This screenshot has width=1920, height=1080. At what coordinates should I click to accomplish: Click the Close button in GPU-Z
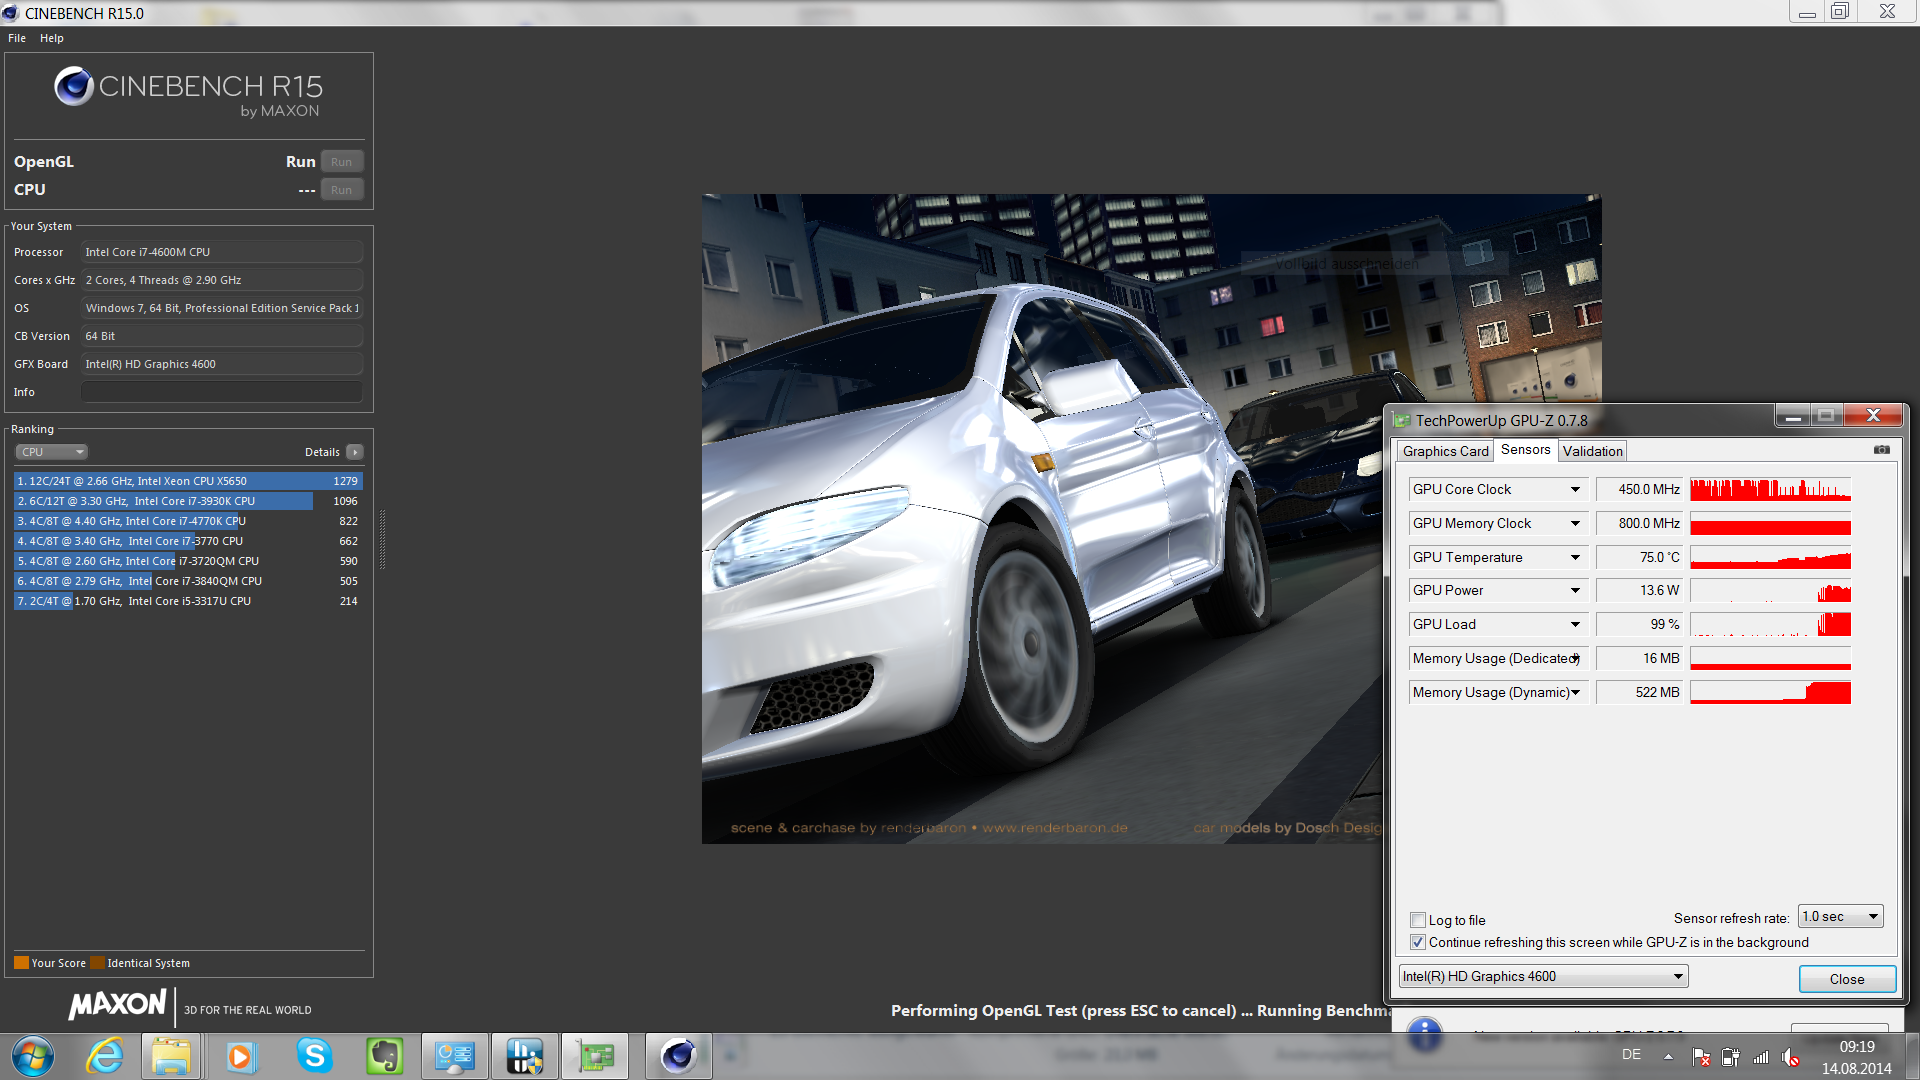click(1846, 979)
